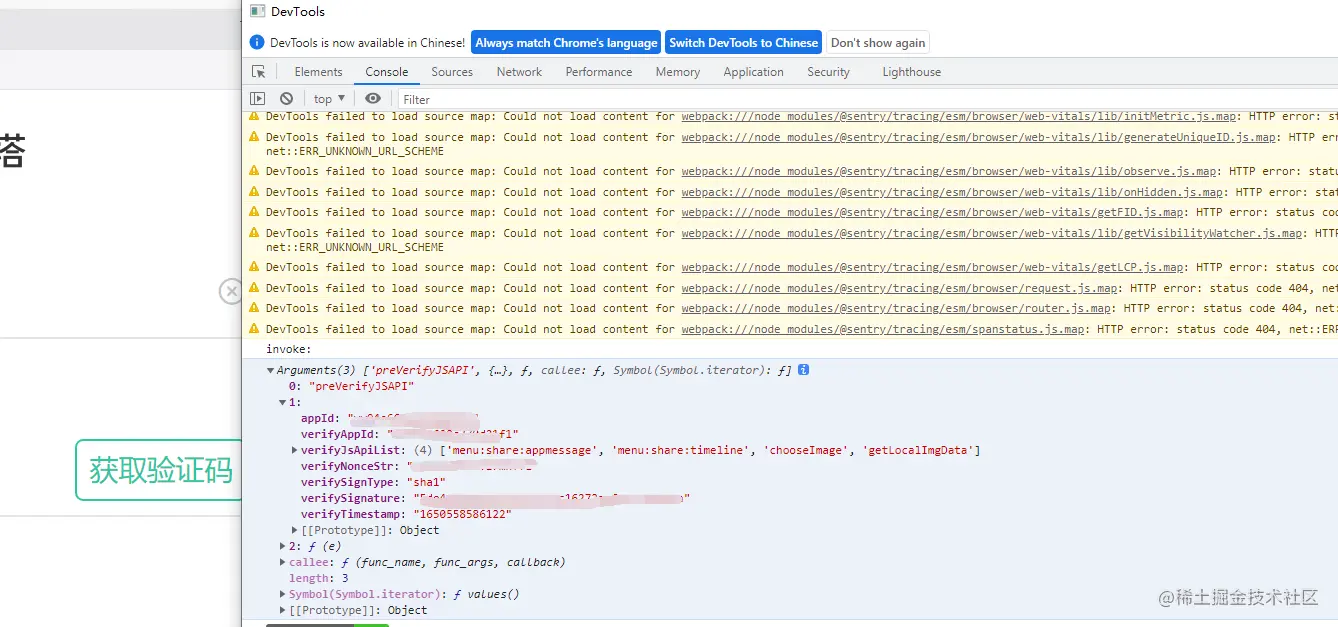
Task: Open the observe.js.map source link
Action: coord(949,171)
